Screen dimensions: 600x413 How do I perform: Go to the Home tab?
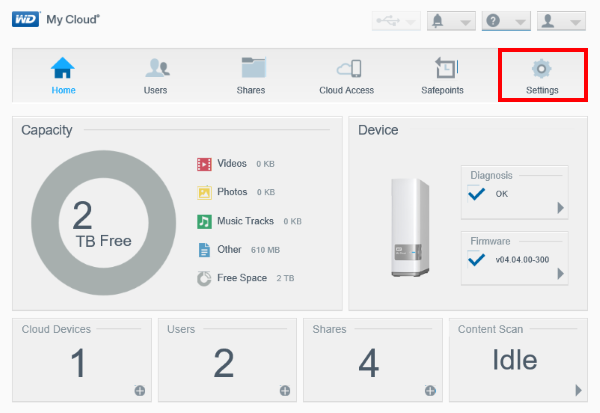[x=63, y=75]
